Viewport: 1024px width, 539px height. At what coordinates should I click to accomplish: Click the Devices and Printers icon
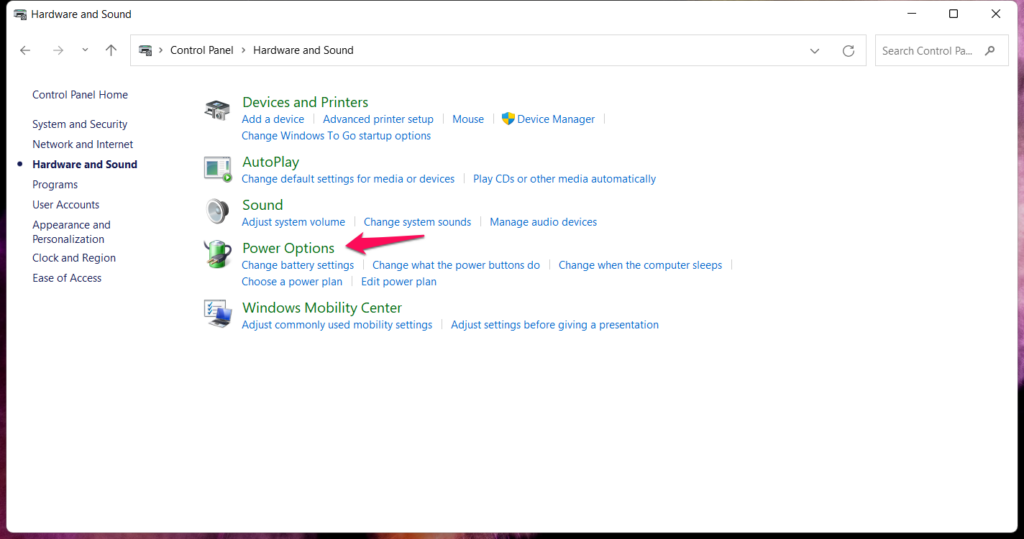[217, 110]
